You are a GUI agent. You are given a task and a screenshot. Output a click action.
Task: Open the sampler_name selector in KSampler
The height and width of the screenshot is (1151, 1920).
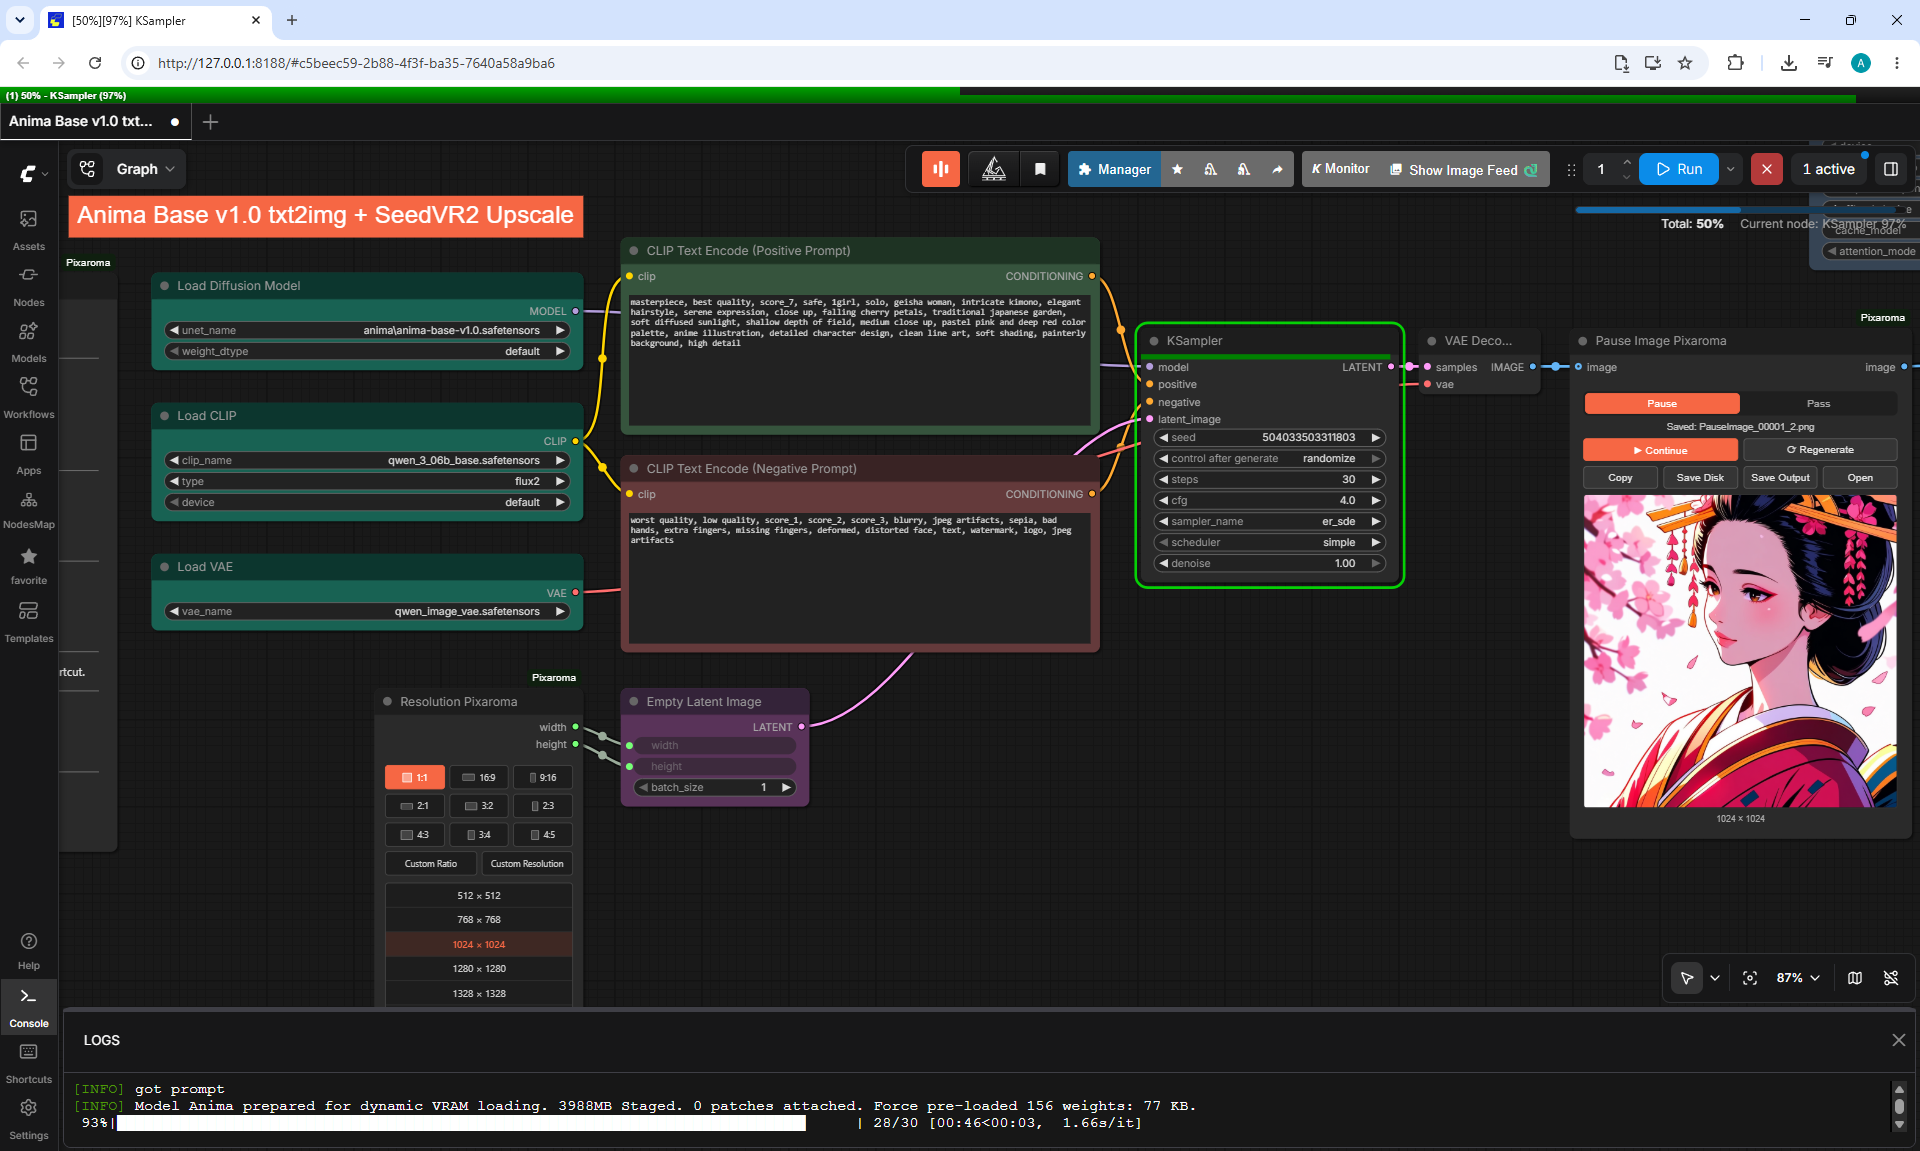pyautogui.click(x=1270, y=521)
